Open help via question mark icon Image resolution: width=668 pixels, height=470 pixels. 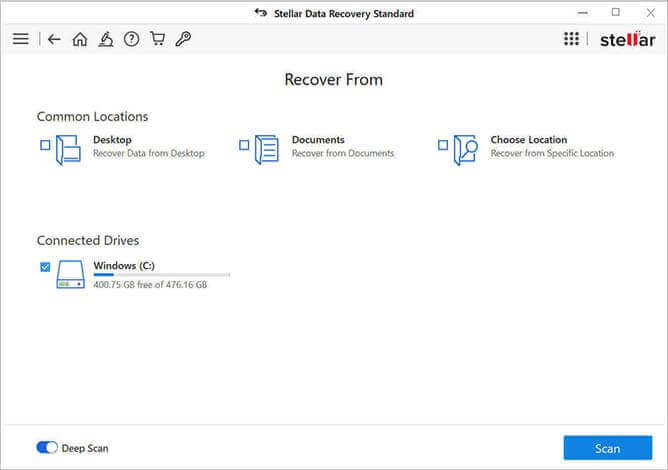[131, 39]
